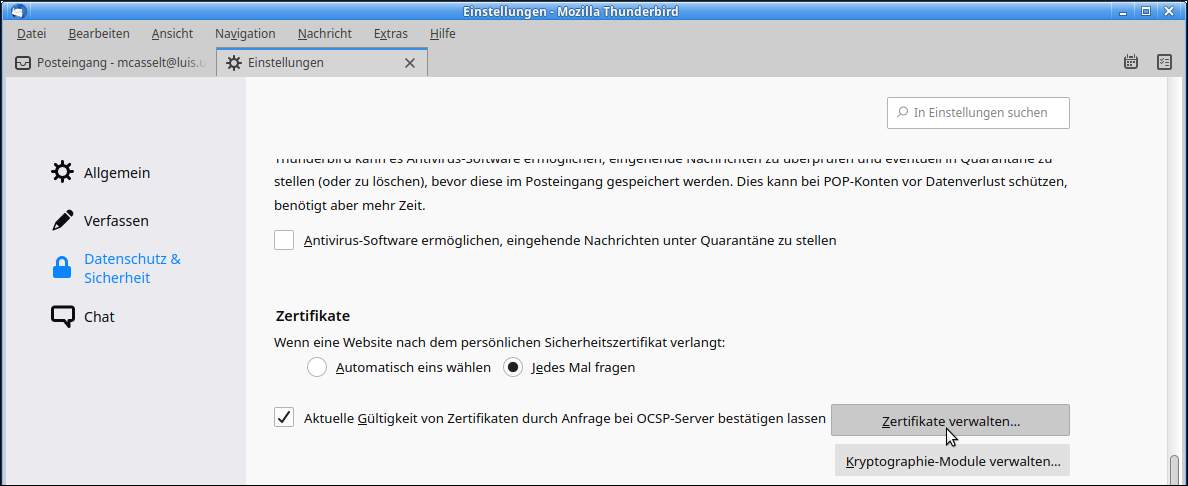Click the magnifier icon in search field
Image resolution: width=1188 pixels, height=486 pixels.
pos(902,112)
